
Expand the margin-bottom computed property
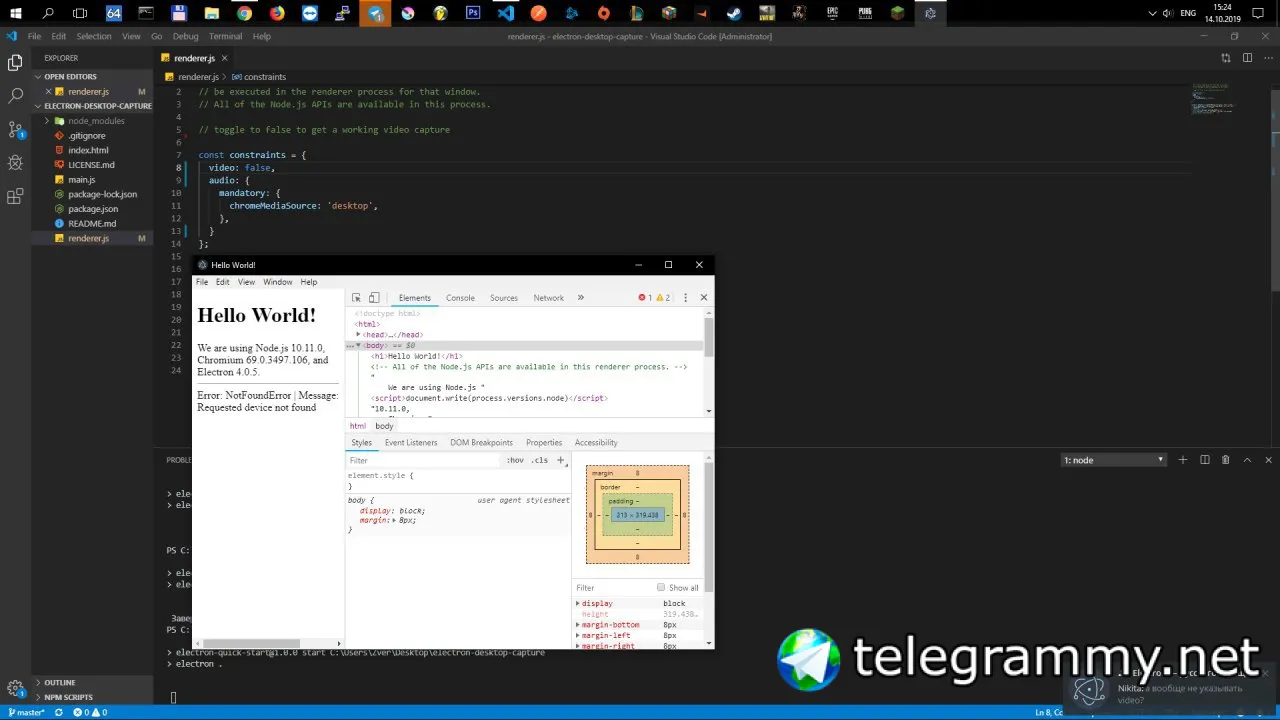pyautogui.click(x=578, y=625)
